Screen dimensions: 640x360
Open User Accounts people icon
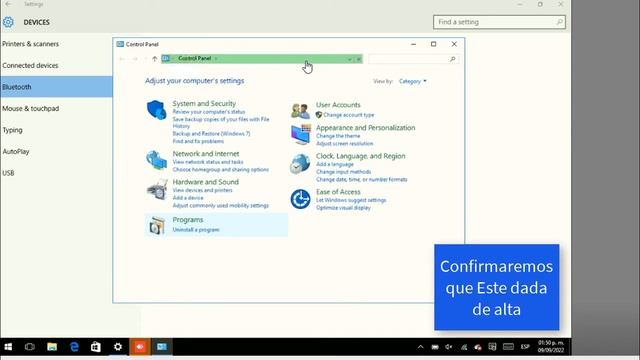coord(300,111)
